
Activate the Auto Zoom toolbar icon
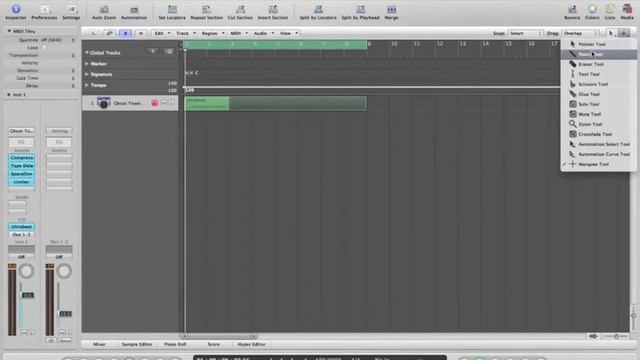[x=104, y=12]
